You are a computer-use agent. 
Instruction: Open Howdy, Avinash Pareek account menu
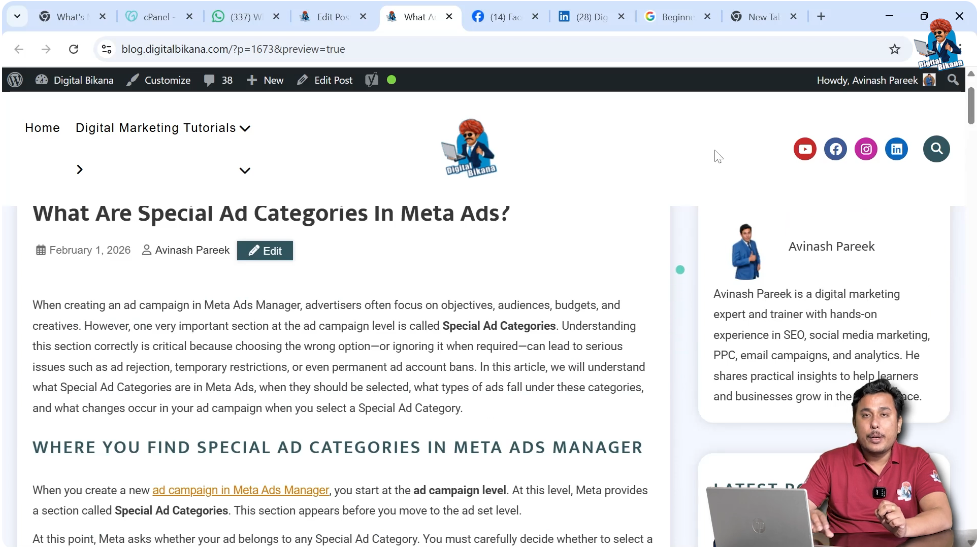click(x=876, y=80)
